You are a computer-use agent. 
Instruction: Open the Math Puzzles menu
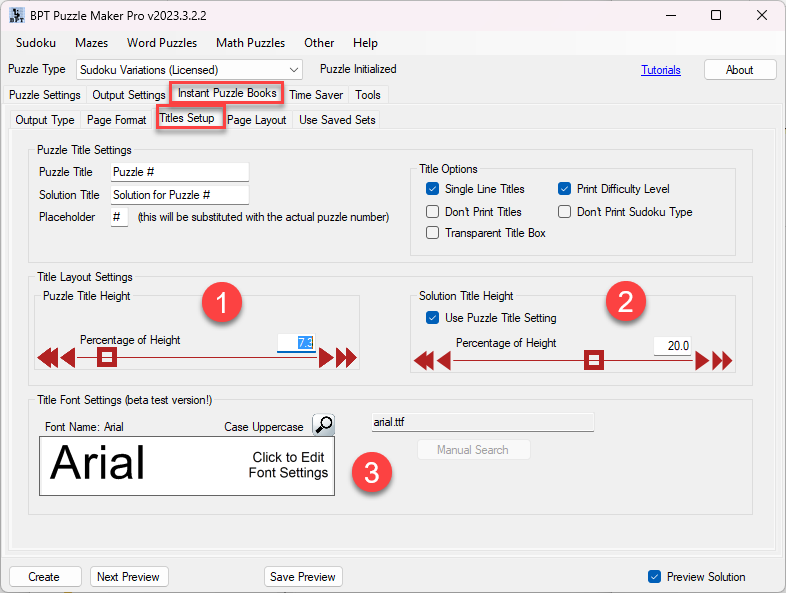pyautogui.click(x=250, y=43)
